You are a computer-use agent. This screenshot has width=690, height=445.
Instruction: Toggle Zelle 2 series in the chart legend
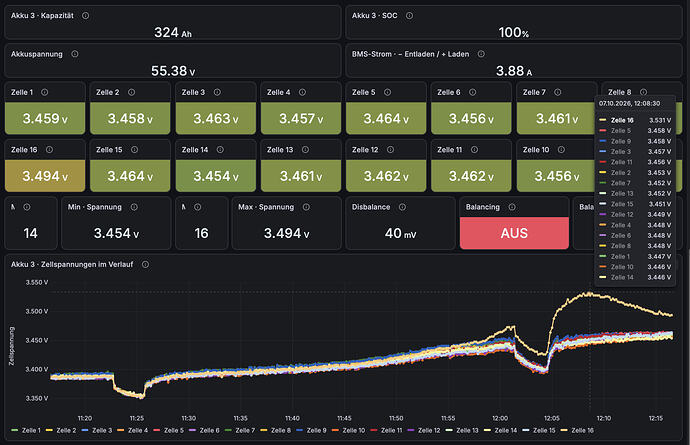coord(66,430)
